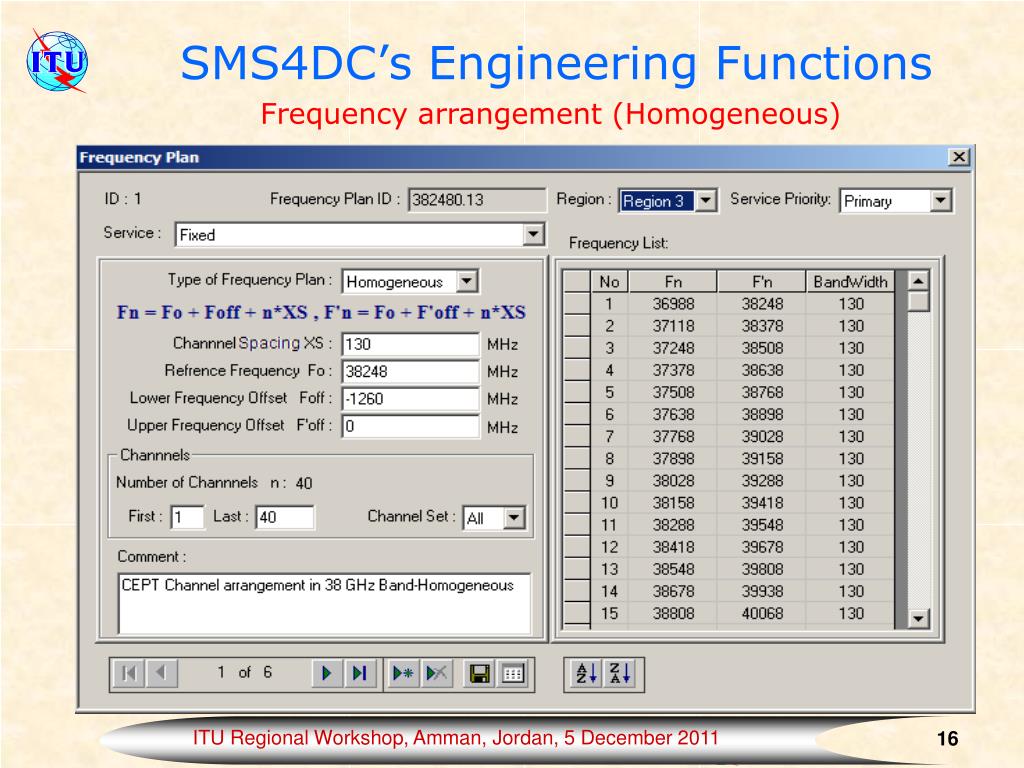1024x768 pixels.
Task: Open the table grid view icon
Action: pyautogui.click(x=513, y=673)
